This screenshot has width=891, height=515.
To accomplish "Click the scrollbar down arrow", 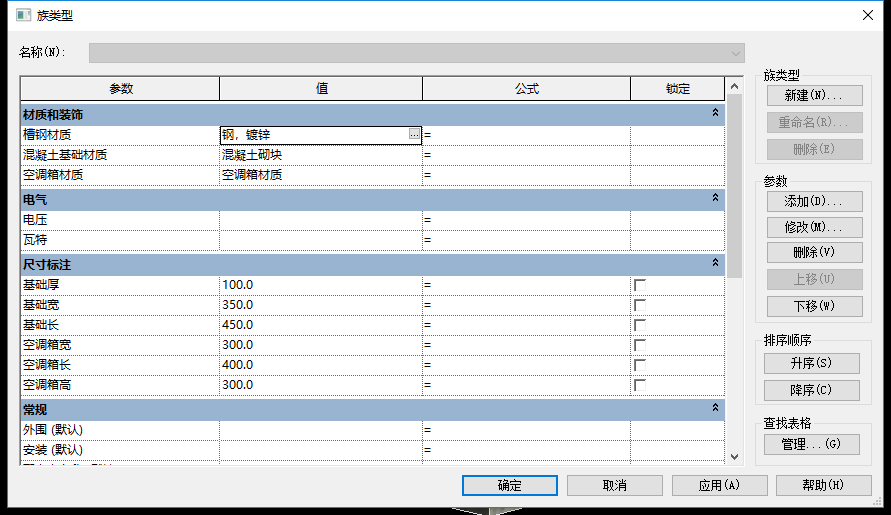I will [734, 457].
